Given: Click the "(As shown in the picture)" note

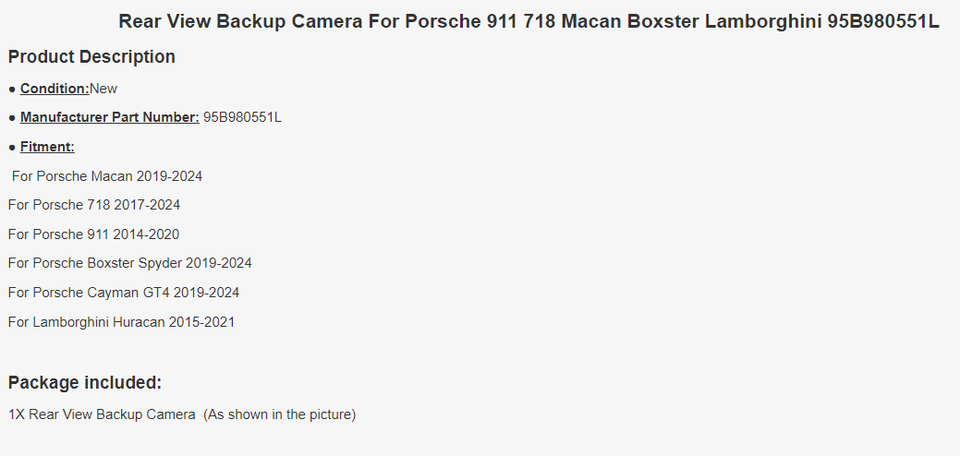Looking at the screenshot, I should point(280,414).
